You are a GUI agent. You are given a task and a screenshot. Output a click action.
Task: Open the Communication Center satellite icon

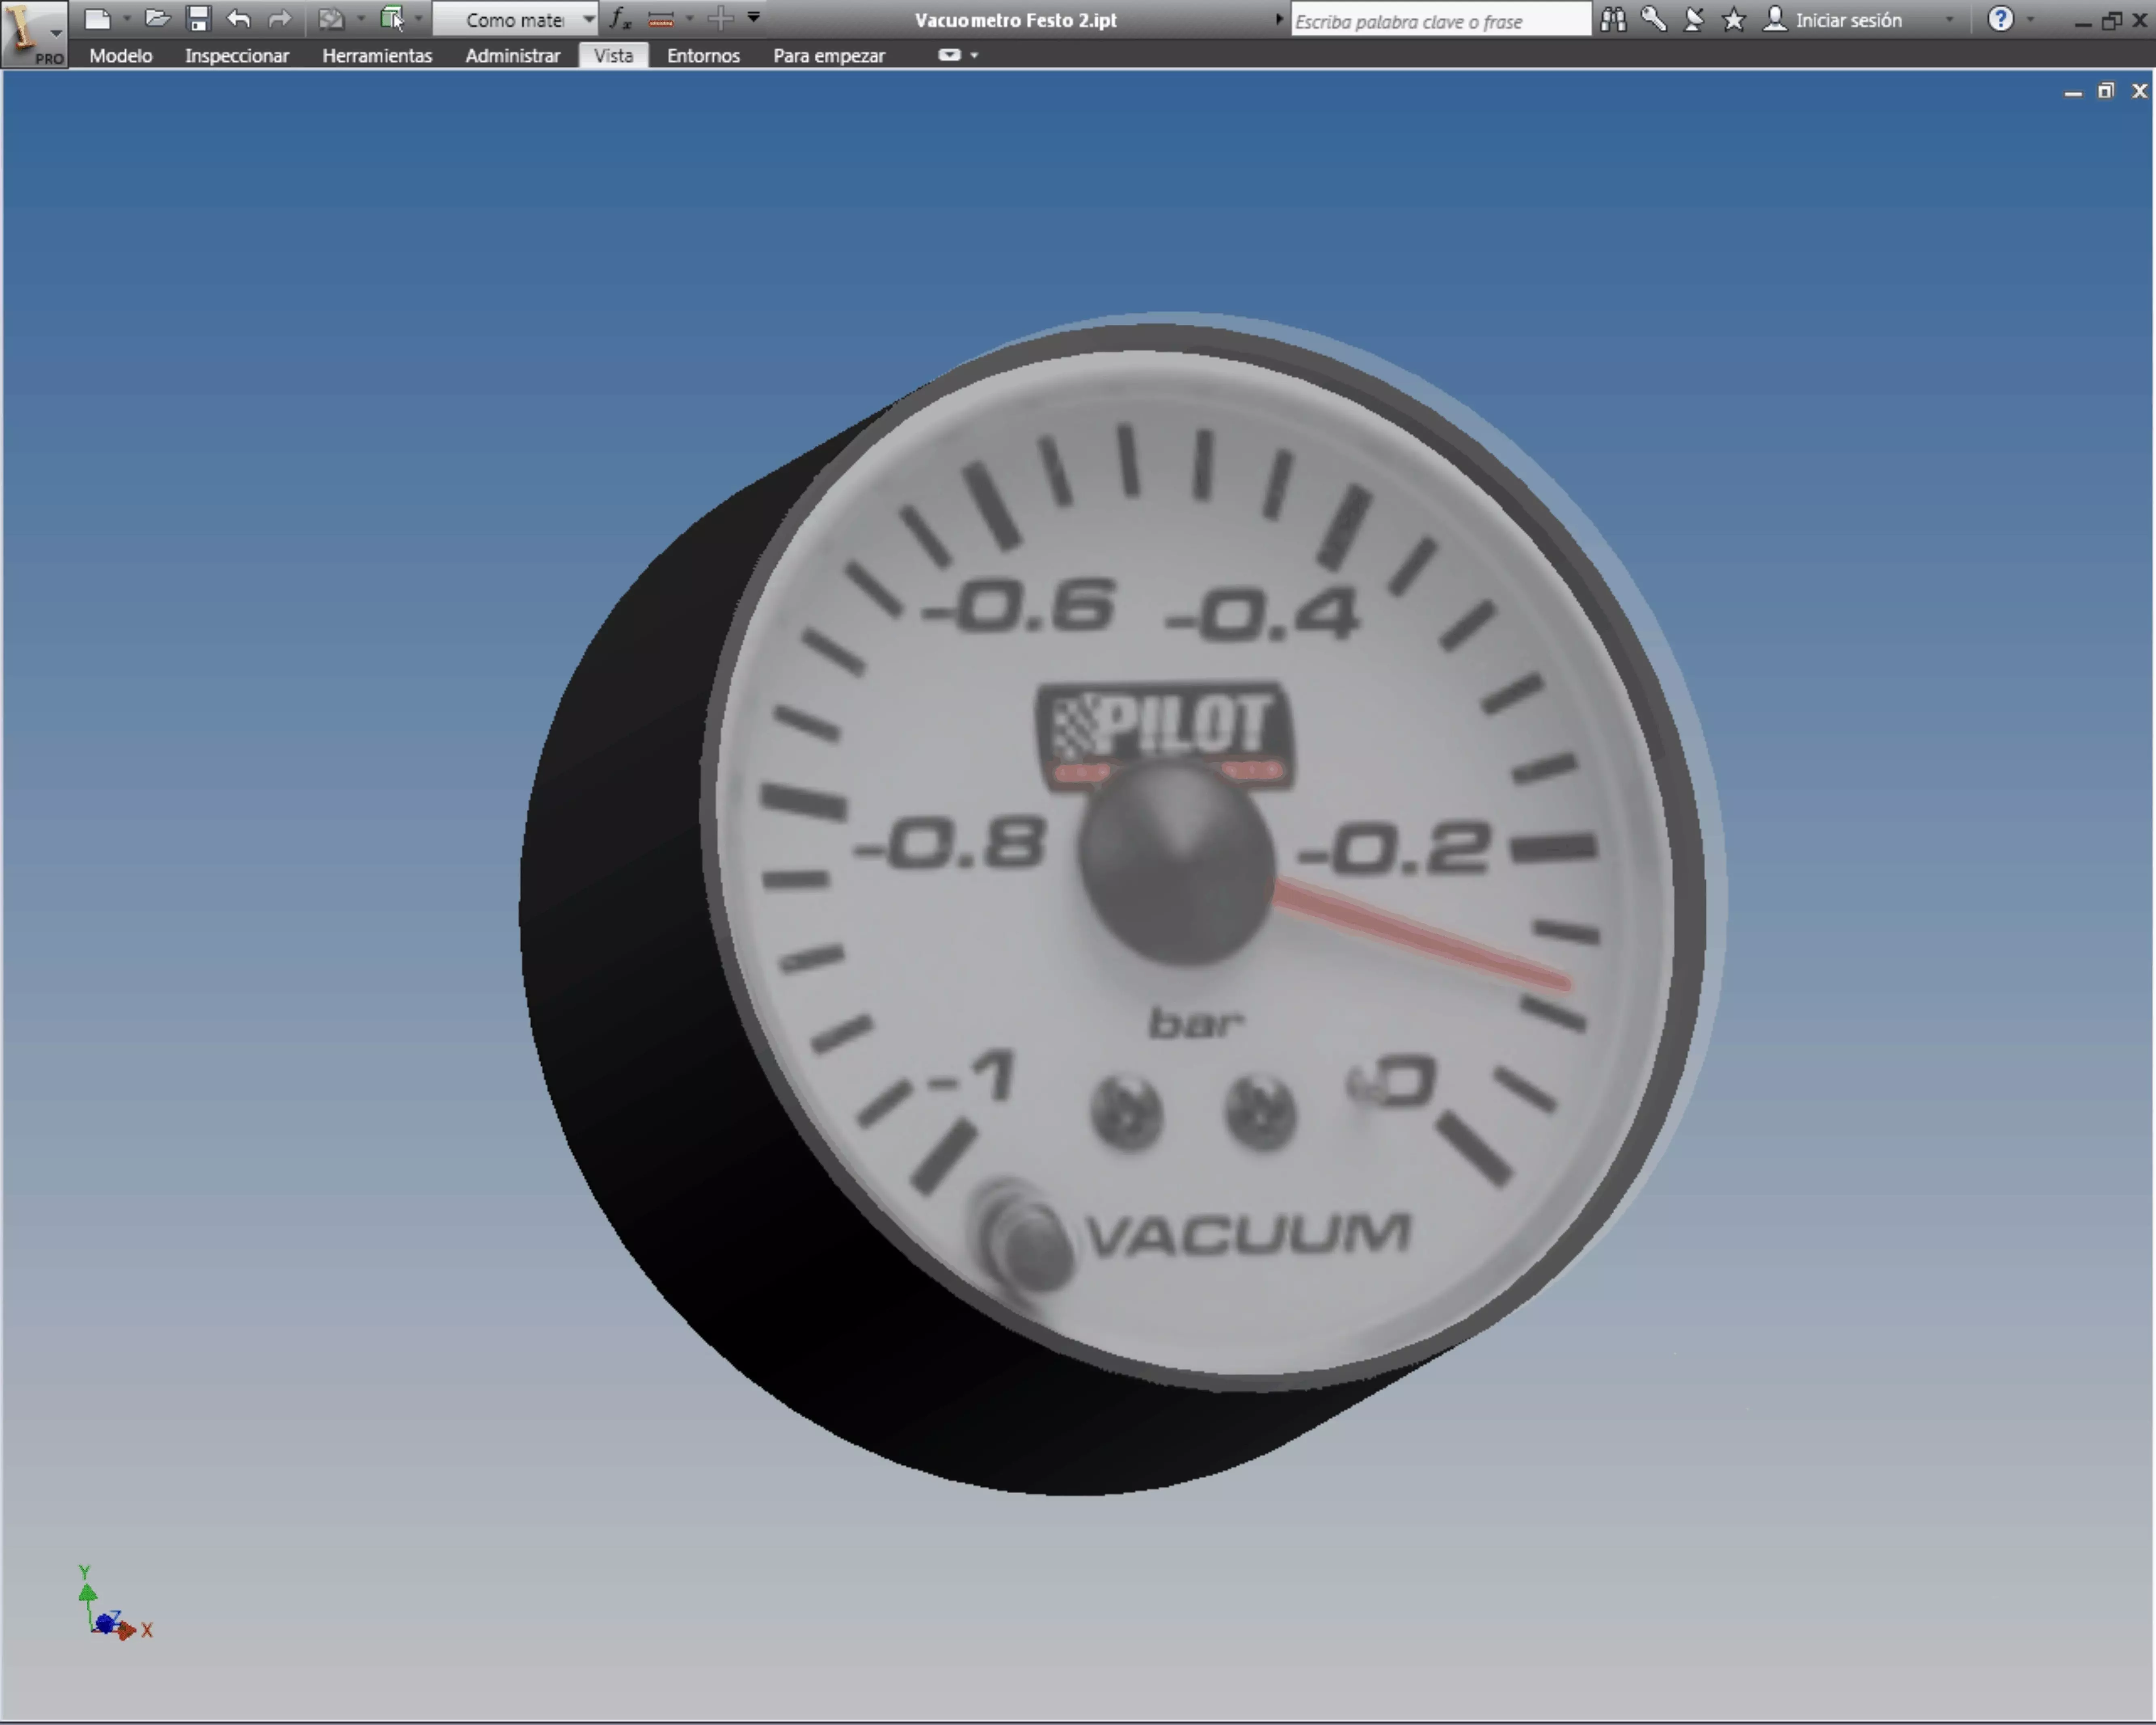1694,19
